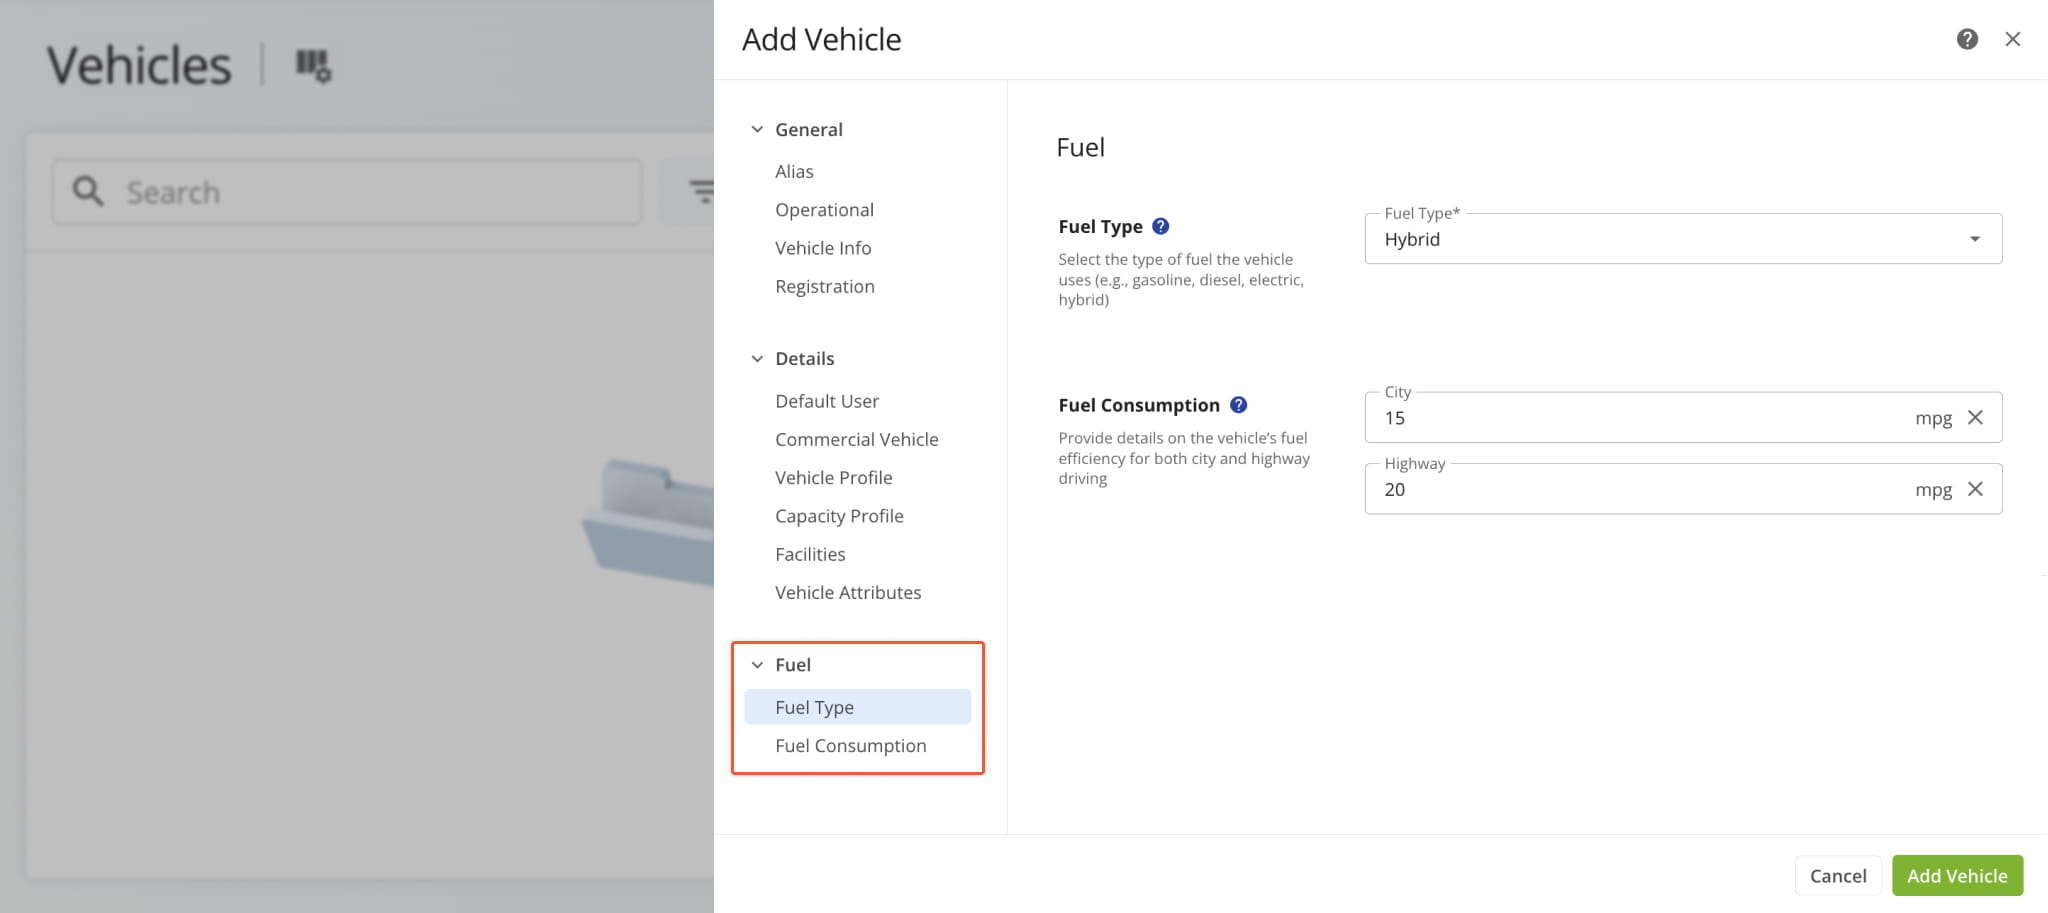Click into the City consumption field

point(1640,418)
